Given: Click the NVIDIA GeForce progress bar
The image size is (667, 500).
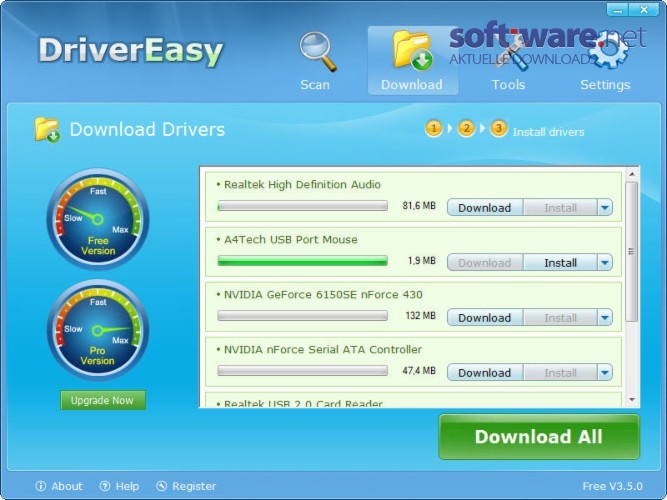Looking at the screenshot, I should [302, 315].
